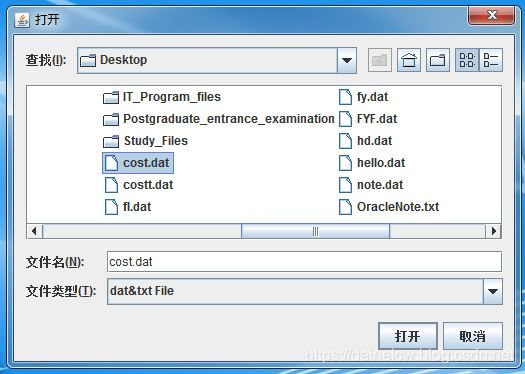The width and height of the screenshot is (525, 374).
Task: Click the file icon beside costt.dat
Action: (x=111, y=185)
